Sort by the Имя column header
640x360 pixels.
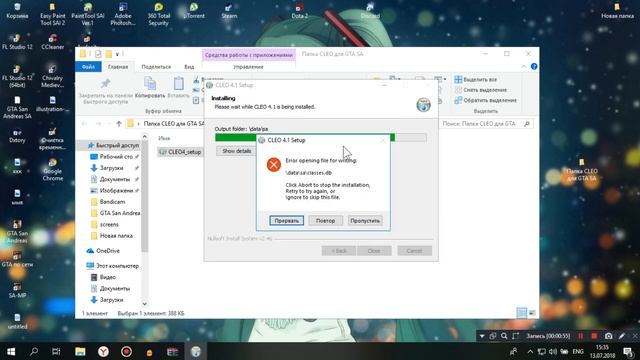pos(164,138)
